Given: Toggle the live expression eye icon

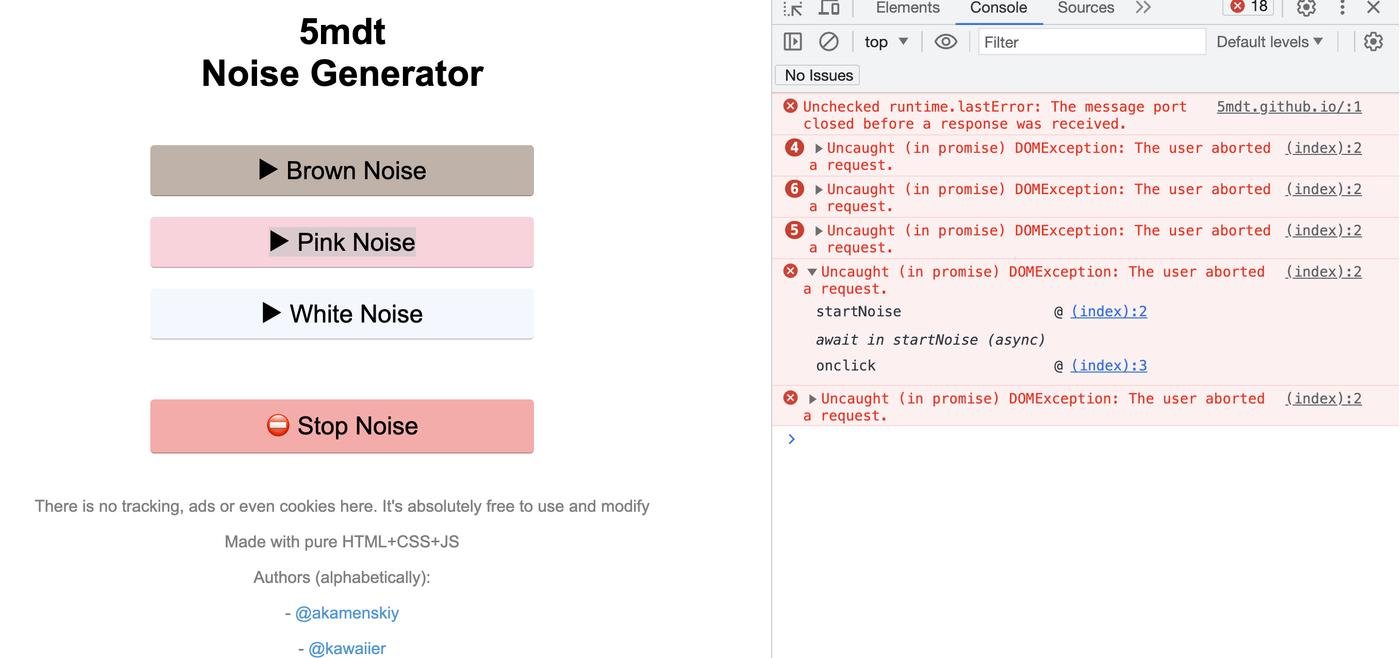Looking at the screenshot, I should [945, 42].
